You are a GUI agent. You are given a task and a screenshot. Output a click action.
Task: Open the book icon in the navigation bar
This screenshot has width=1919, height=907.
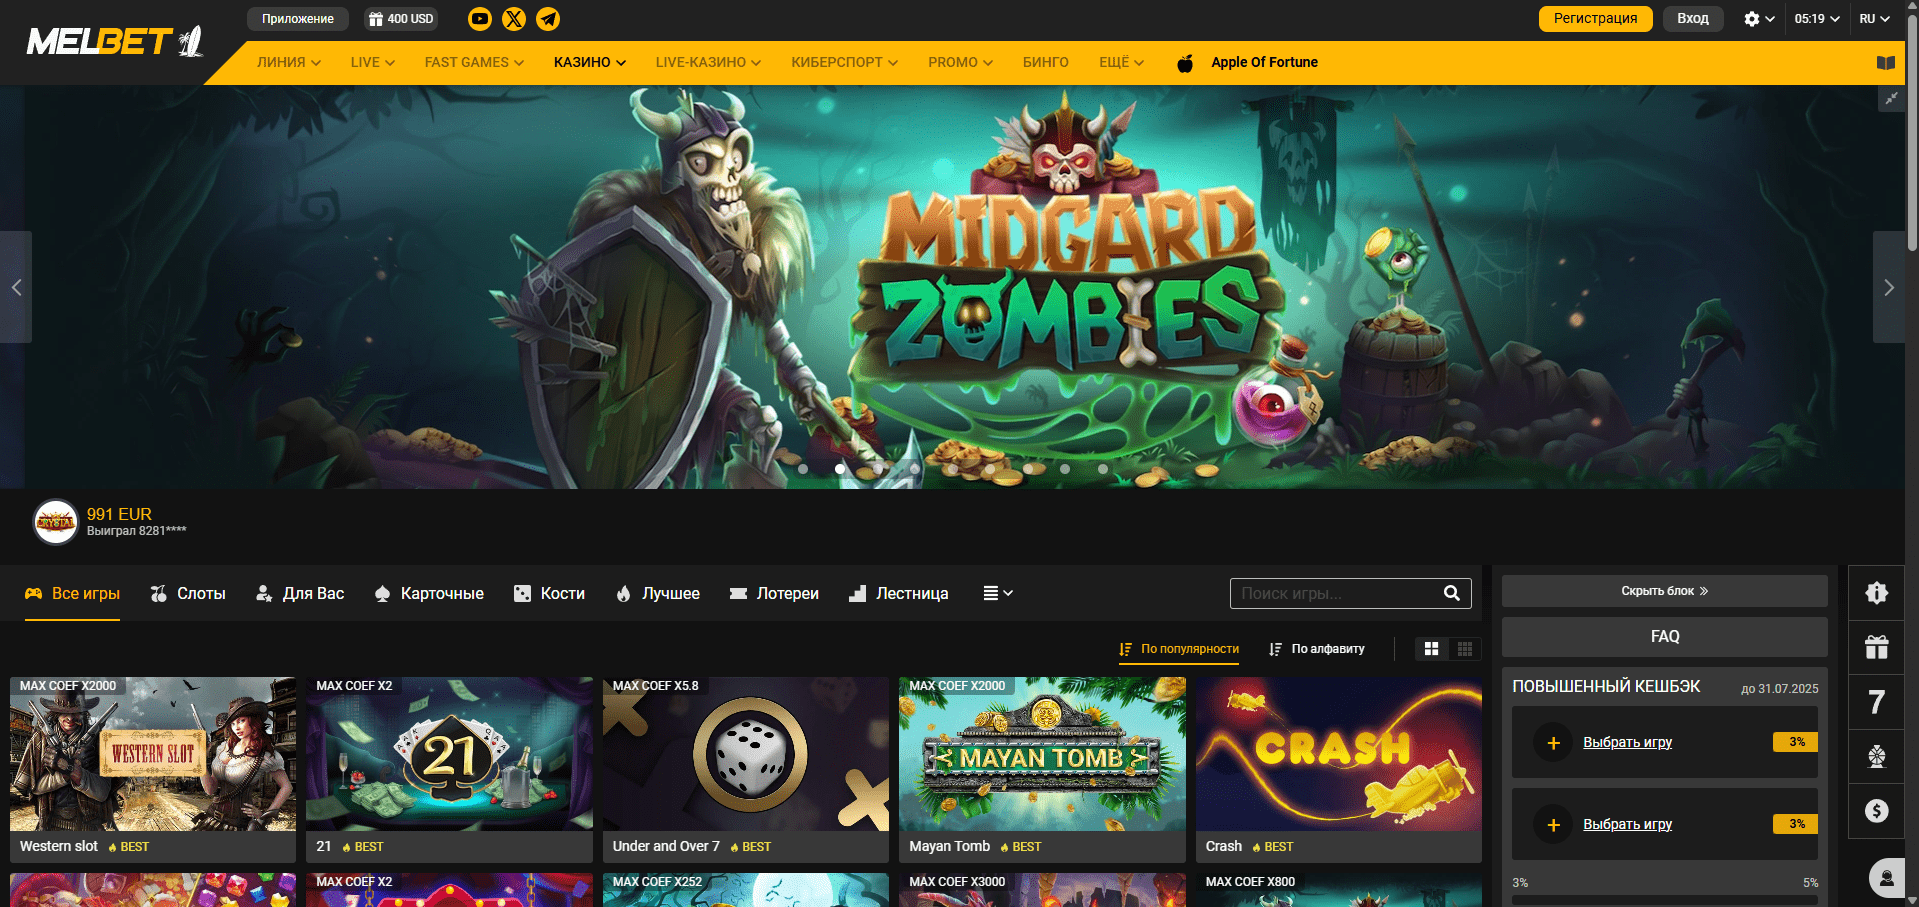pos(1886,63)
